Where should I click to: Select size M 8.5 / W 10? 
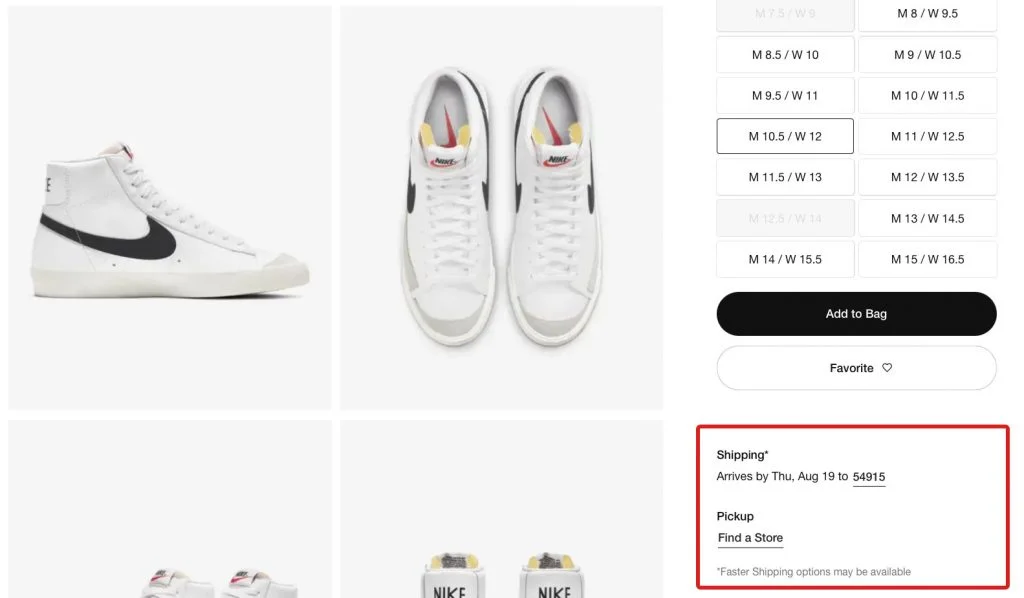tap(785, 55)
